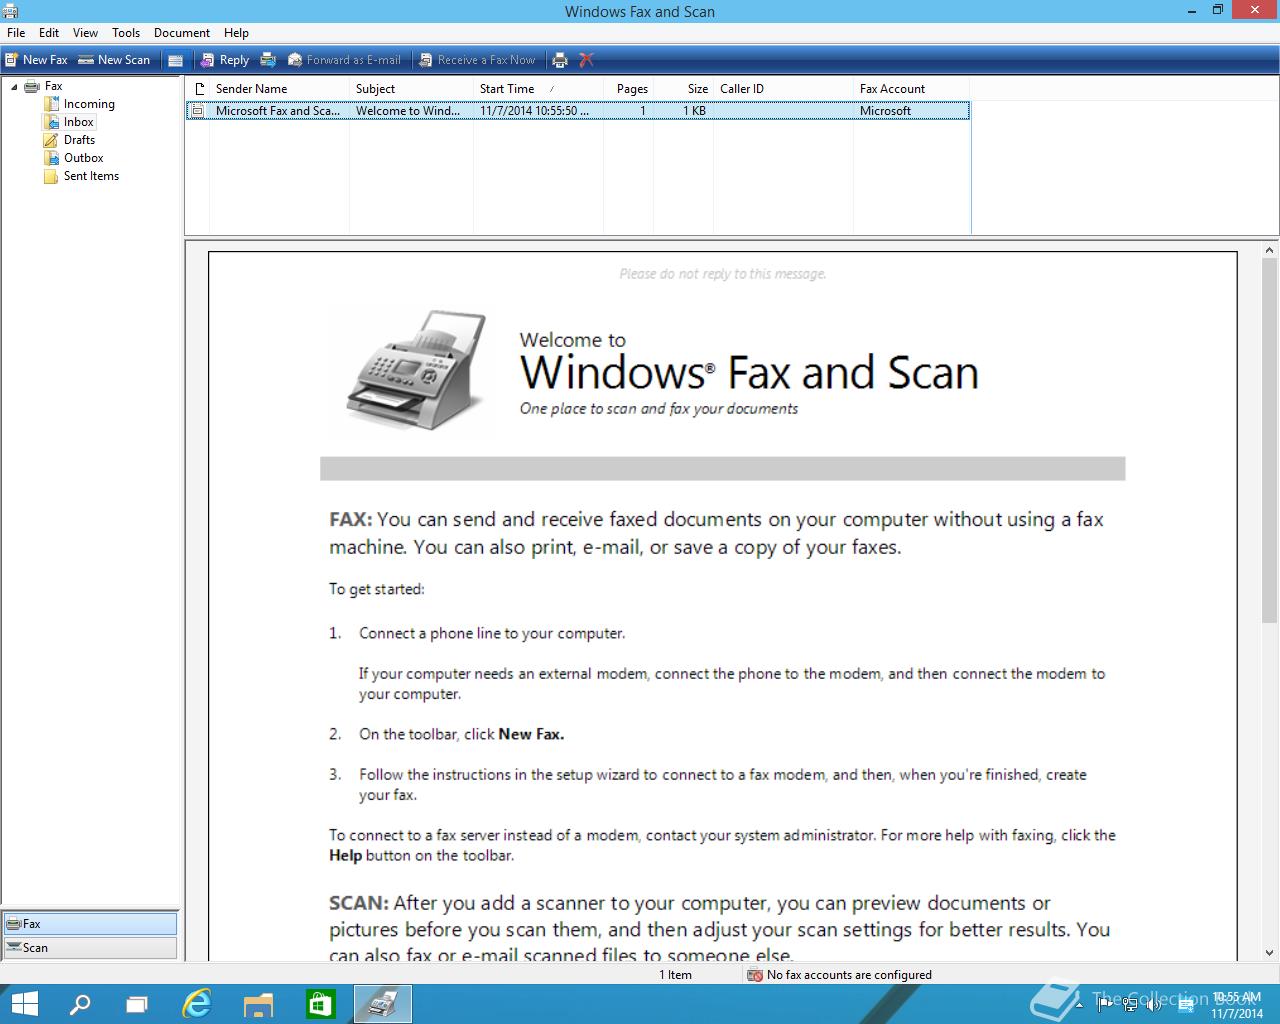Launch Internet Explorer from taskbar
Image resolution: width=1280 pixels, height=1024 pixels.
pos(198,1004)
